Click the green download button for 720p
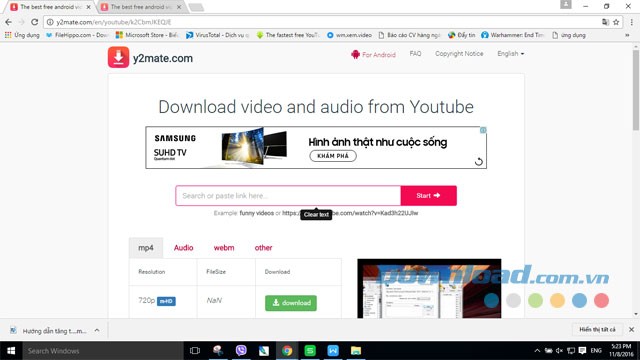This screenshot has width=640, height=360. [291, 303]
